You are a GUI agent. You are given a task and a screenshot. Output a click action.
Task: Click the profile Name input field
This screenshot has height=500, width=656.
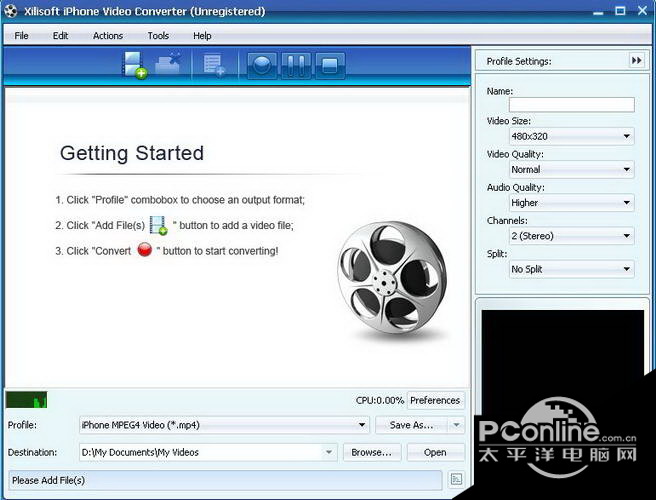tap(571, 105)
